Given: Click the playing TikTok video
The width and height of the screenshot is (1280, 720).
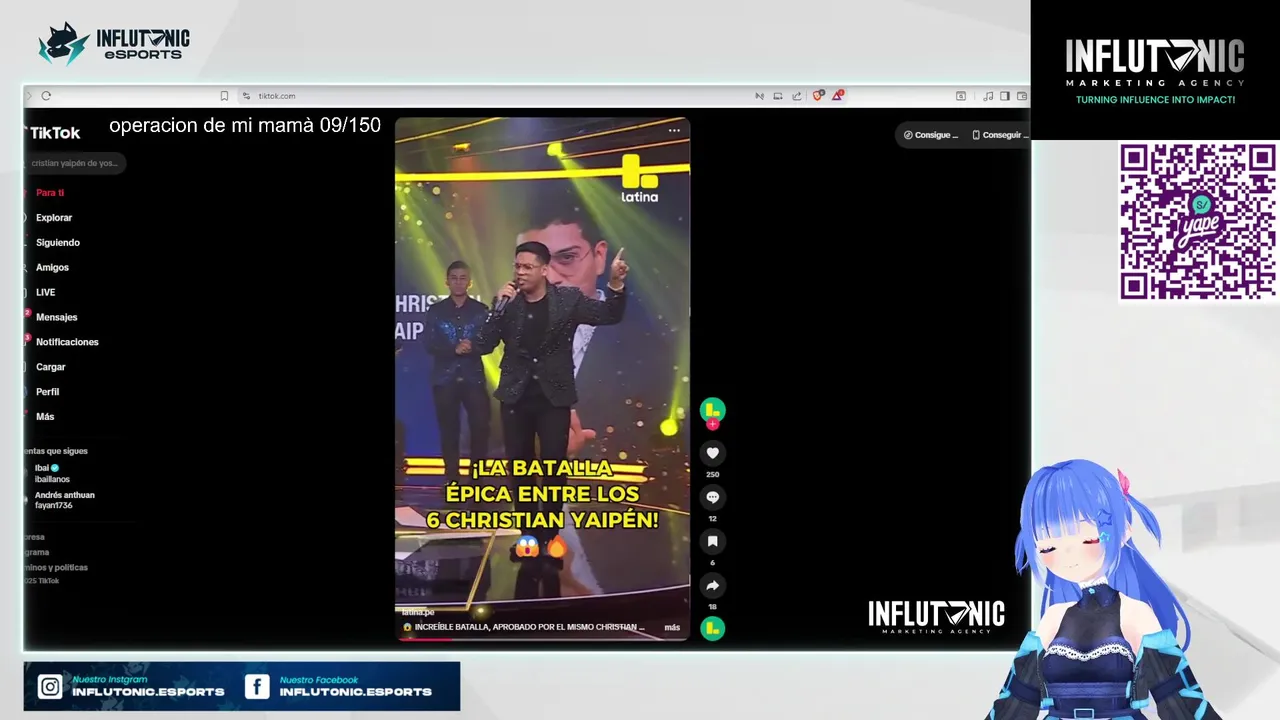Looking at the screenshot, I should (542, 378).
